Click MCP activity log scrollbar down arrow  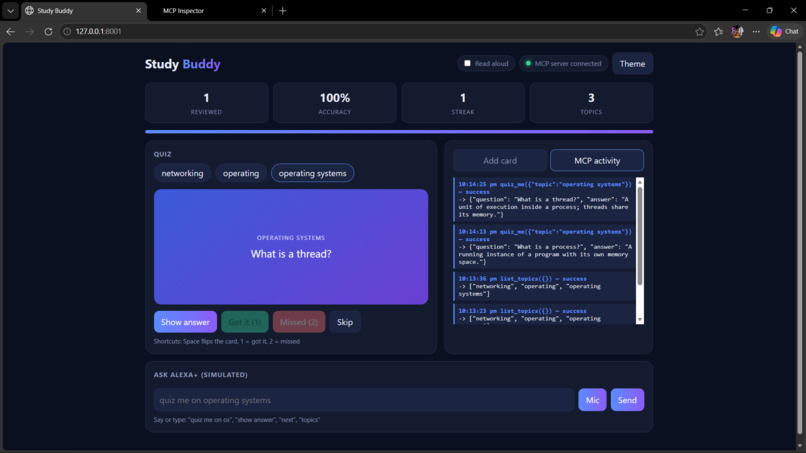point(640,320)
